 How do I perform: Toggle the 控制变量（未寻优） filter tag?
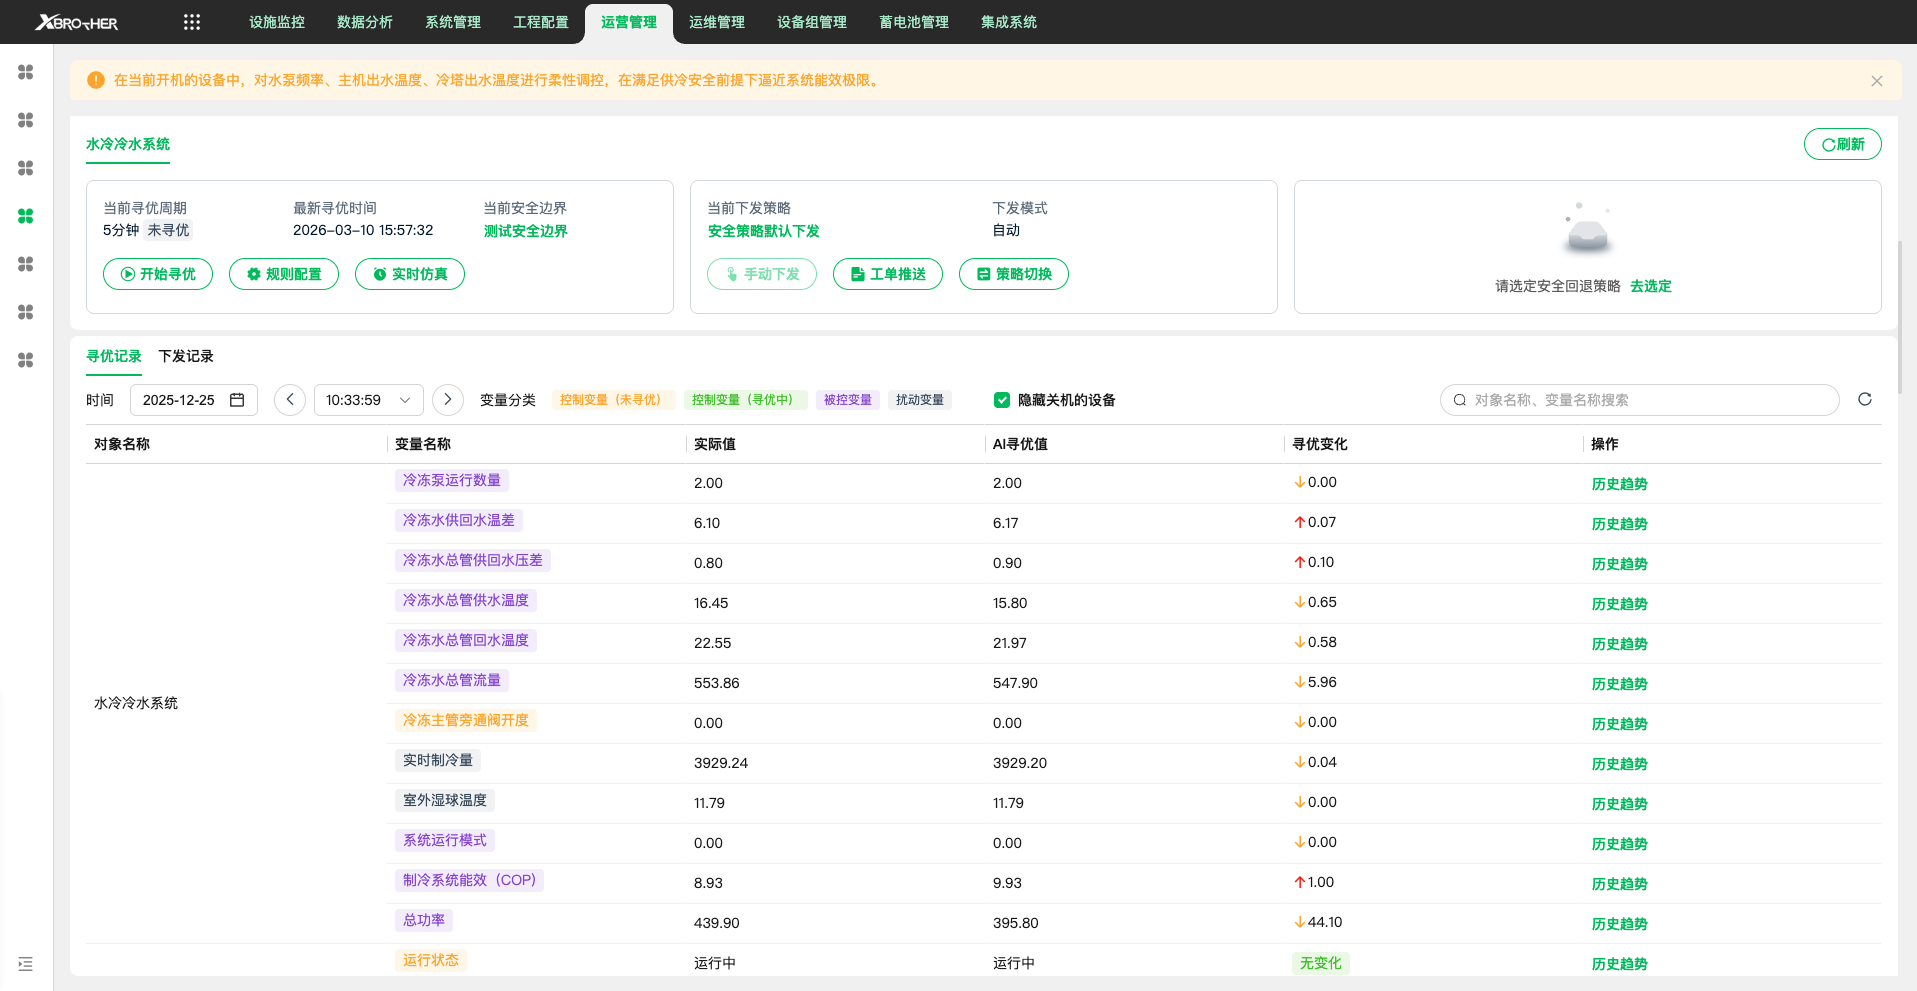pyautogui.click(x=610, y=400)
